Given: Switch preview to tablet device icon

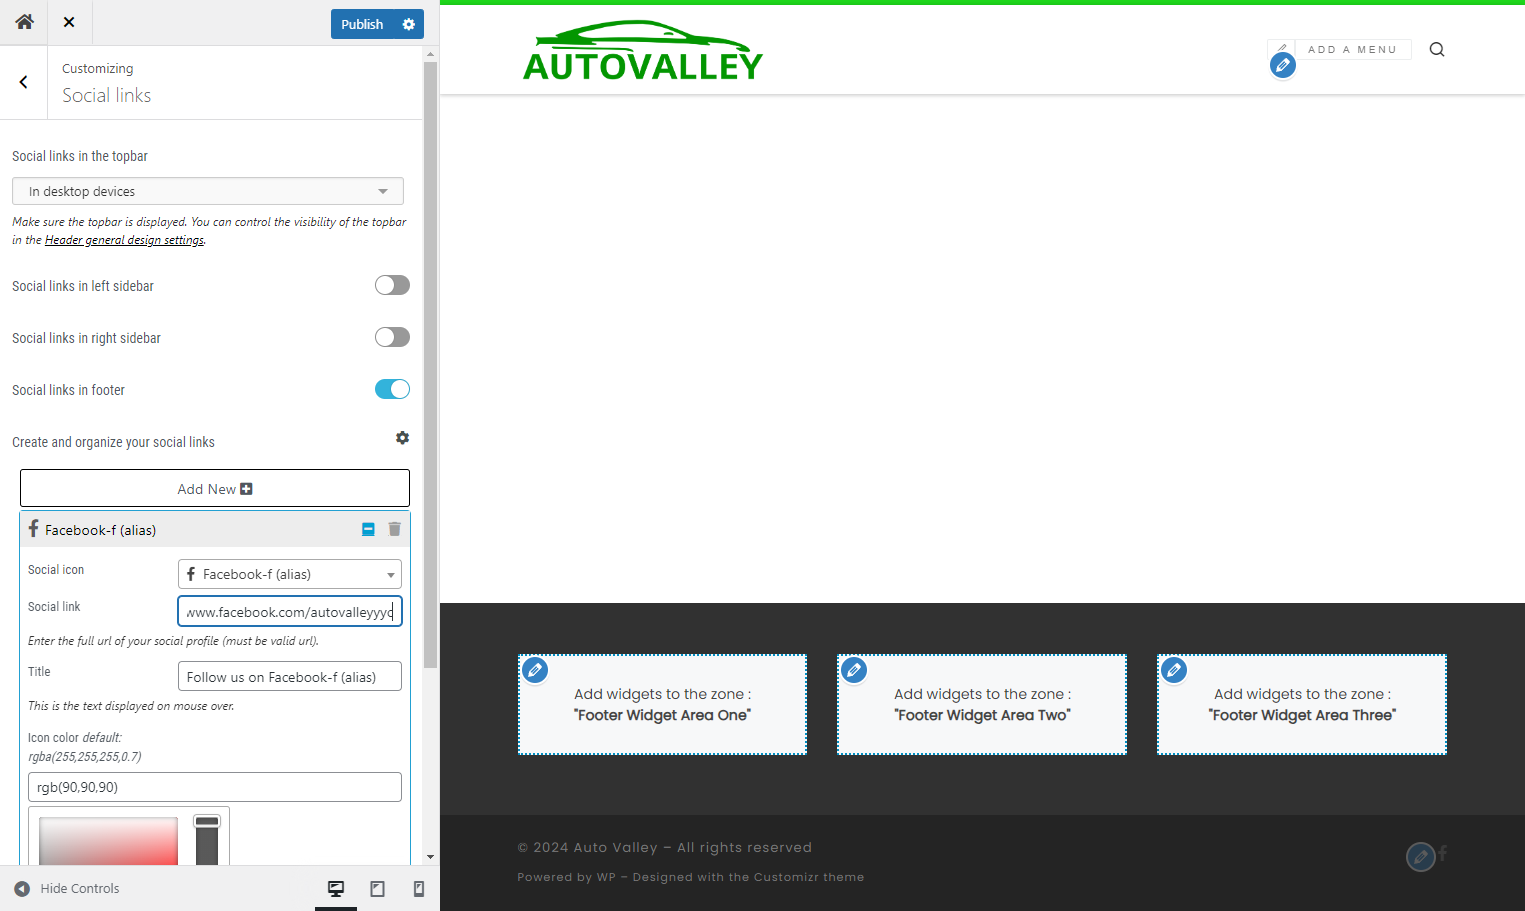Looking at the screenshot, I should [x=377, y=888].
